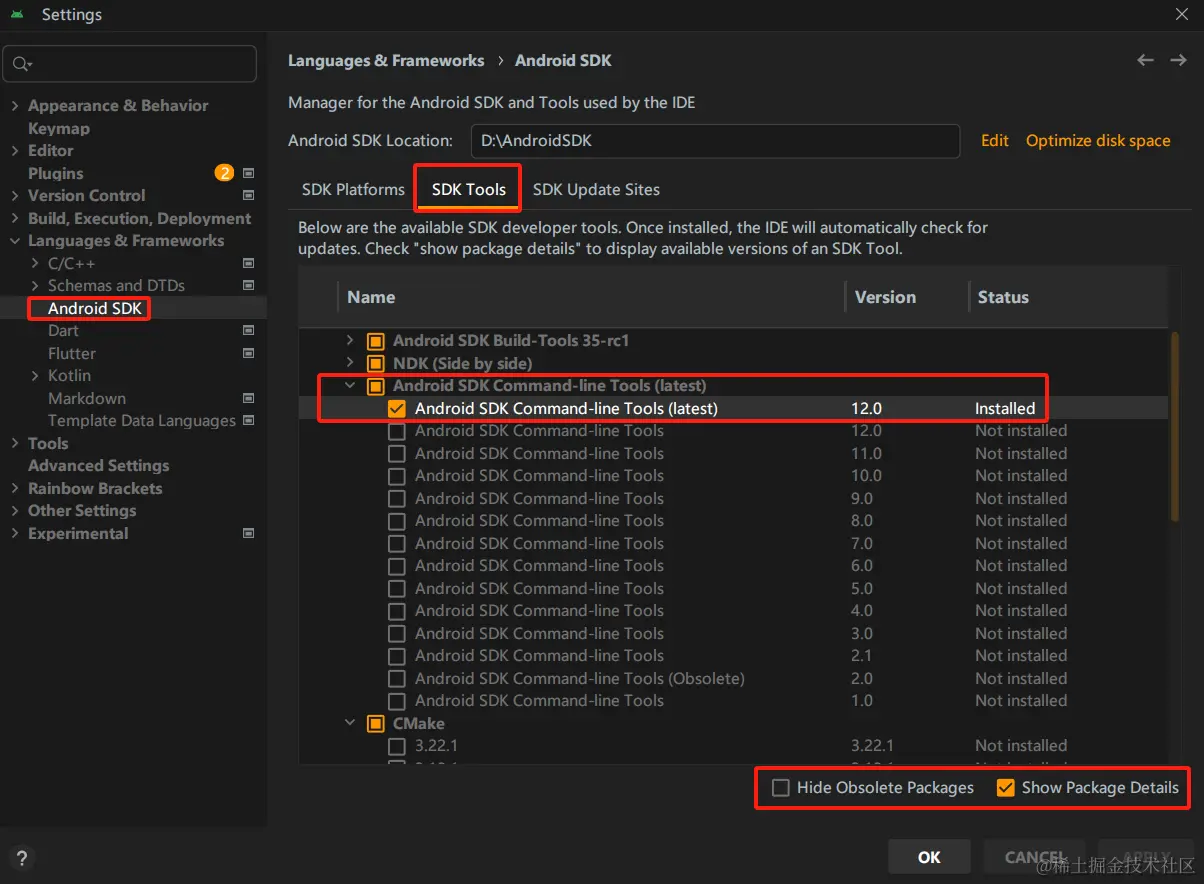Open help with the question mark icon
The height and width of the screenshot is (884, 1204).
click(x=22, y=858)
